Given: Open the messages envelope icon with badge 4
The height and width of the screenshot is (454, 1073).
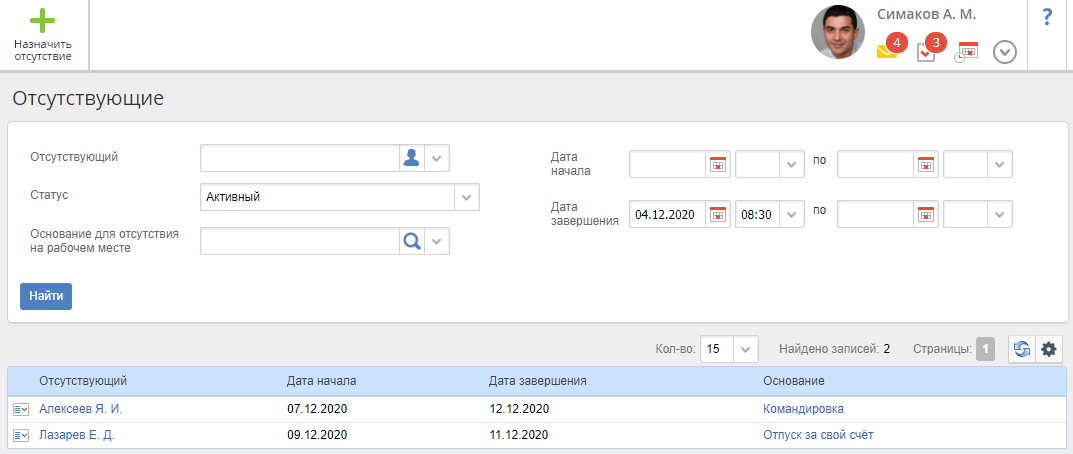Looking at the screenshot, I should click(887, 51).
